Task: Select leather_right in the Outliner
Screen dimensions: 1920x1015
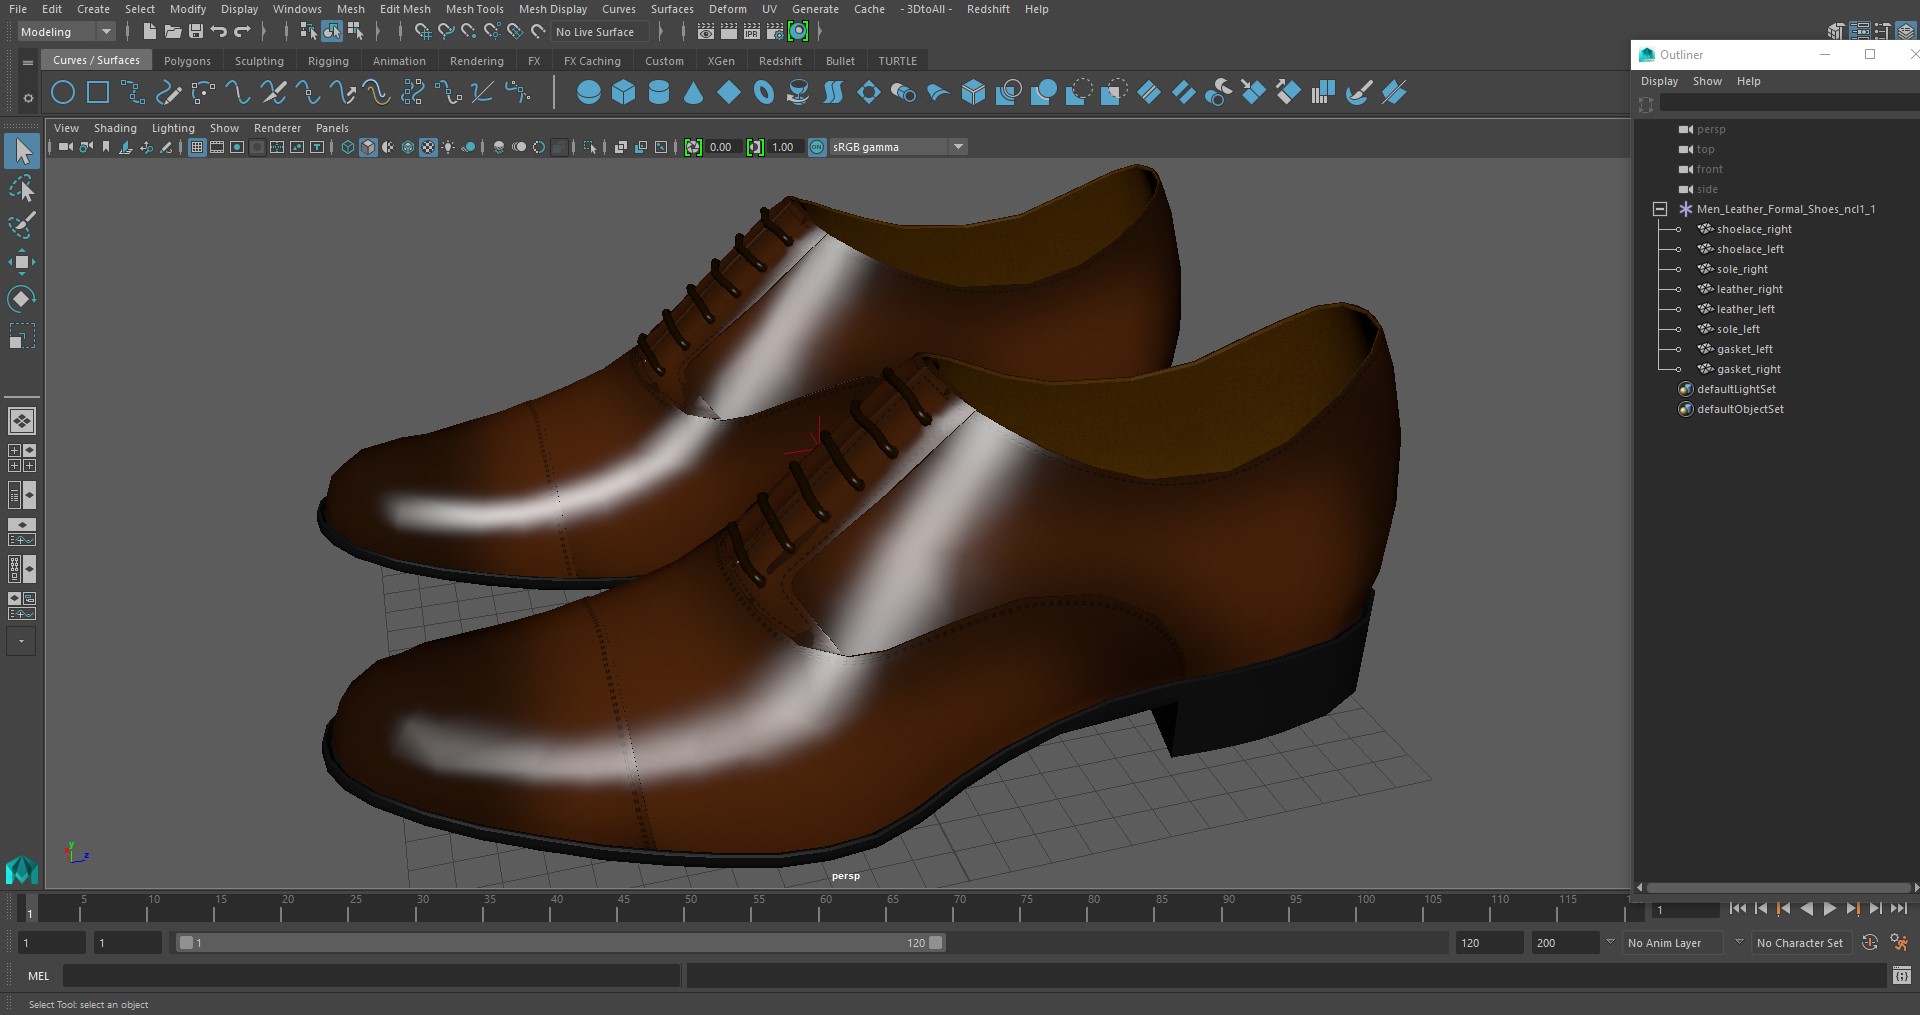Action: coord(1749,289)
